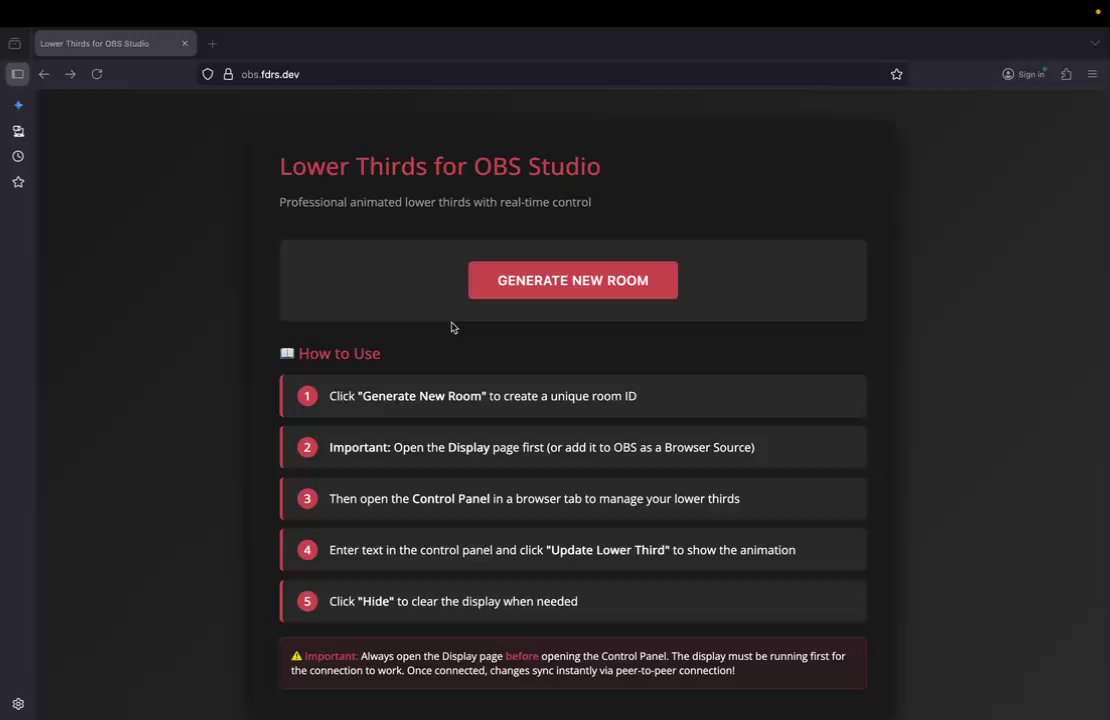
Task: Open synced tabs icon in sidebar
Action: 18,131
